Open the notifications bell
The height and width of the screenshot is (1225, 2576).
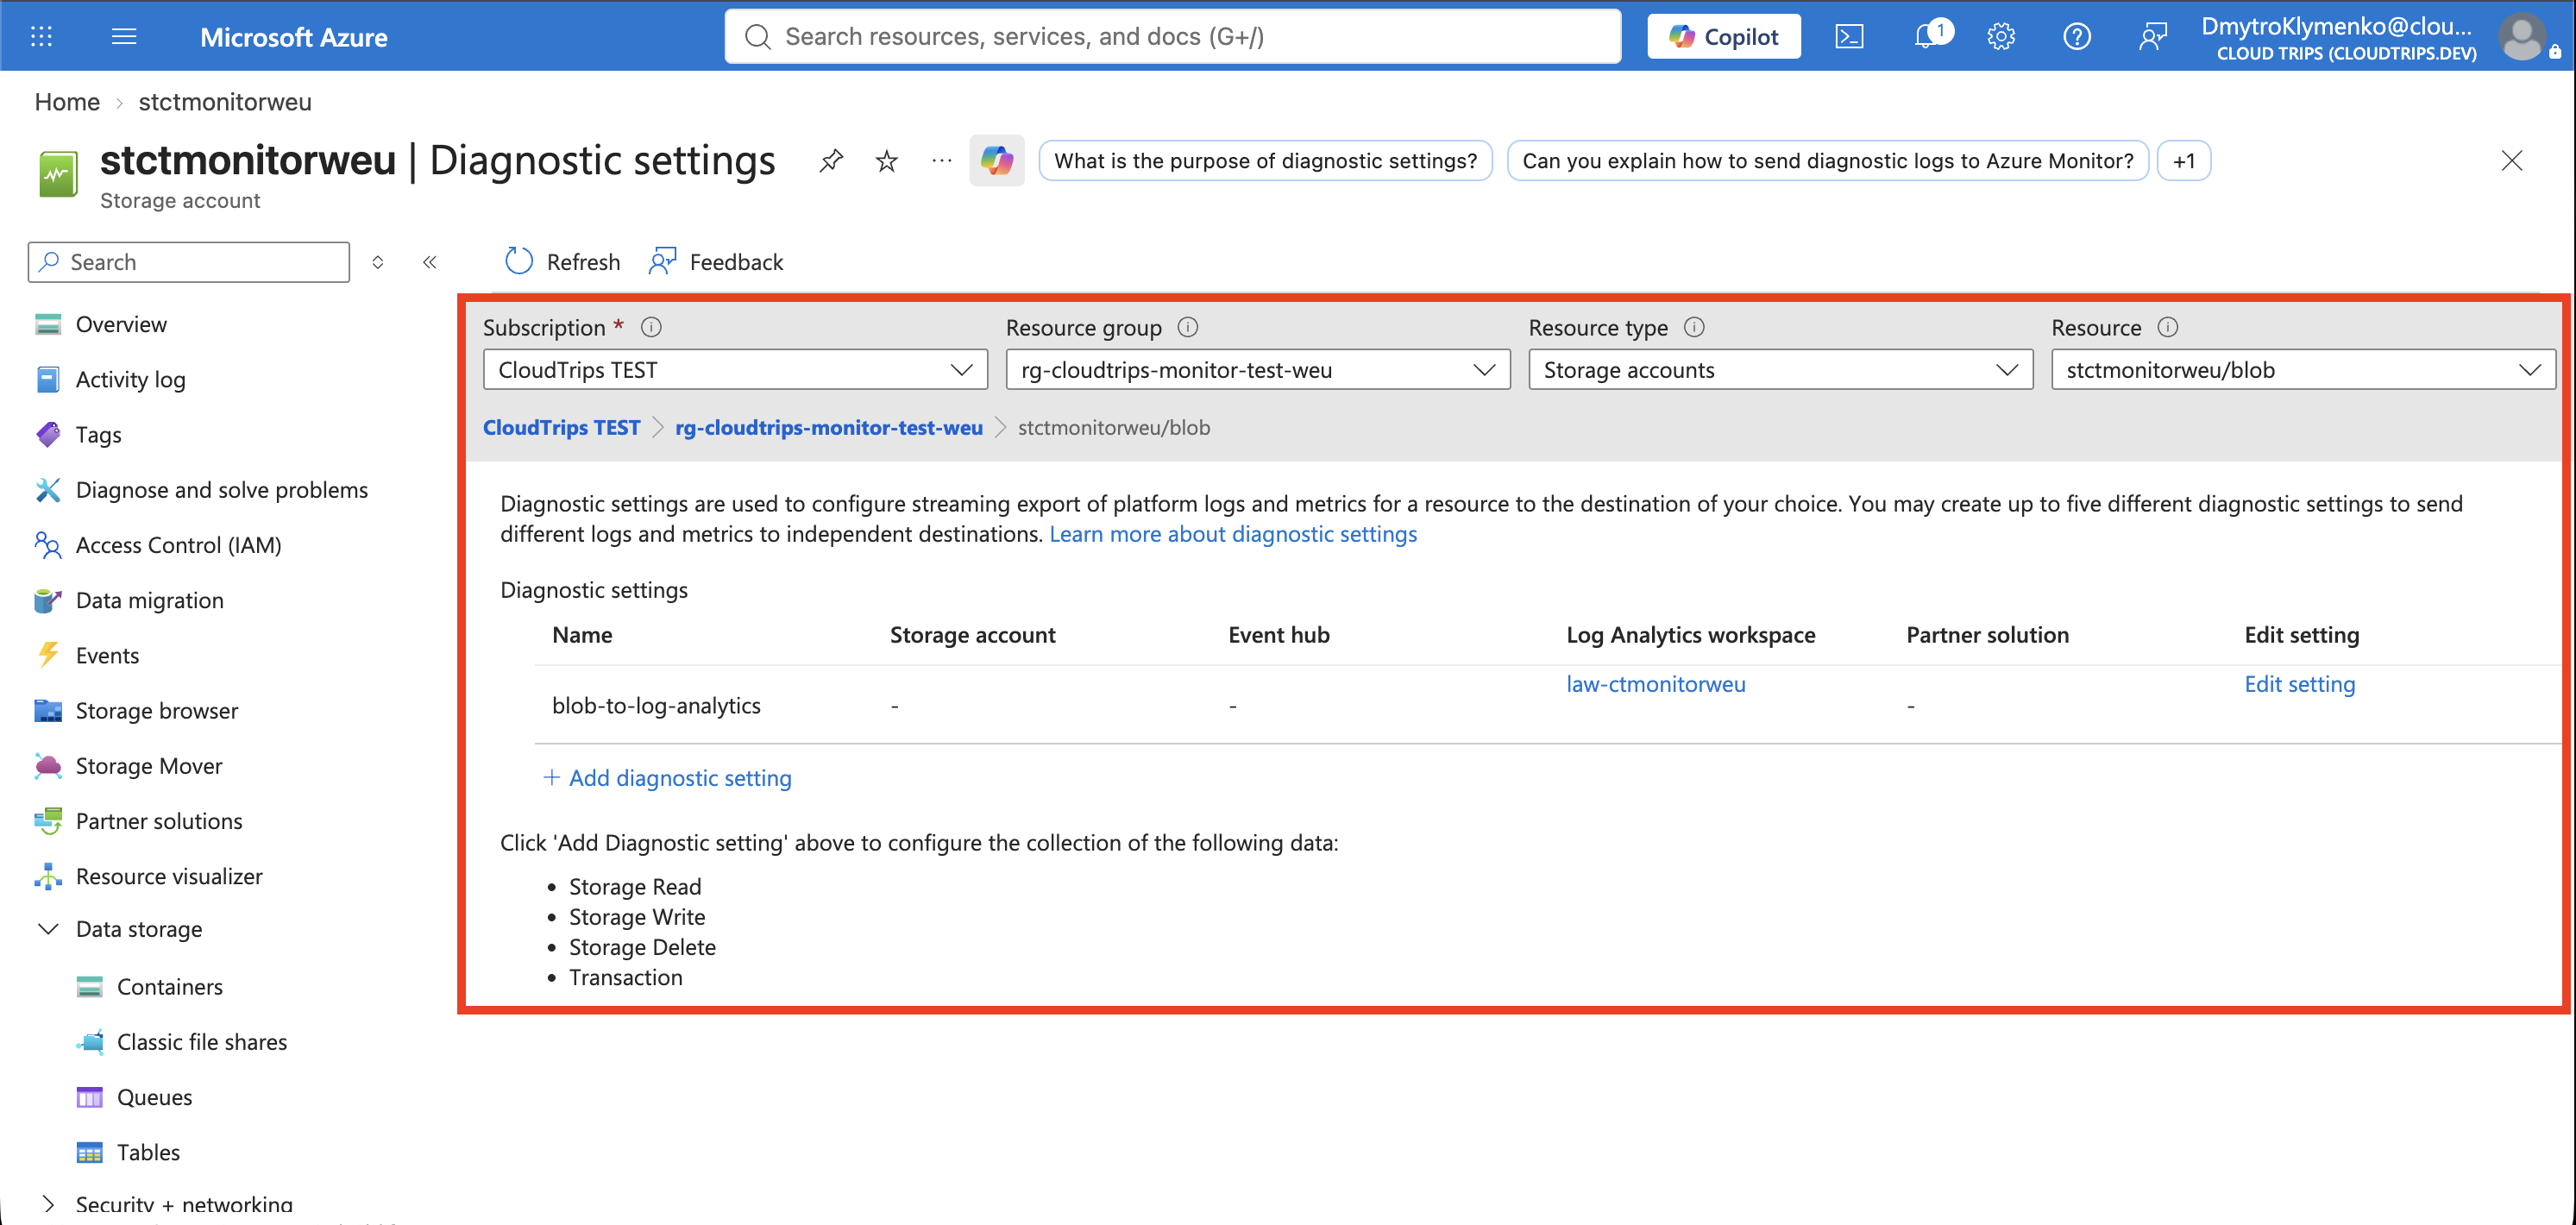point(1928,37)
